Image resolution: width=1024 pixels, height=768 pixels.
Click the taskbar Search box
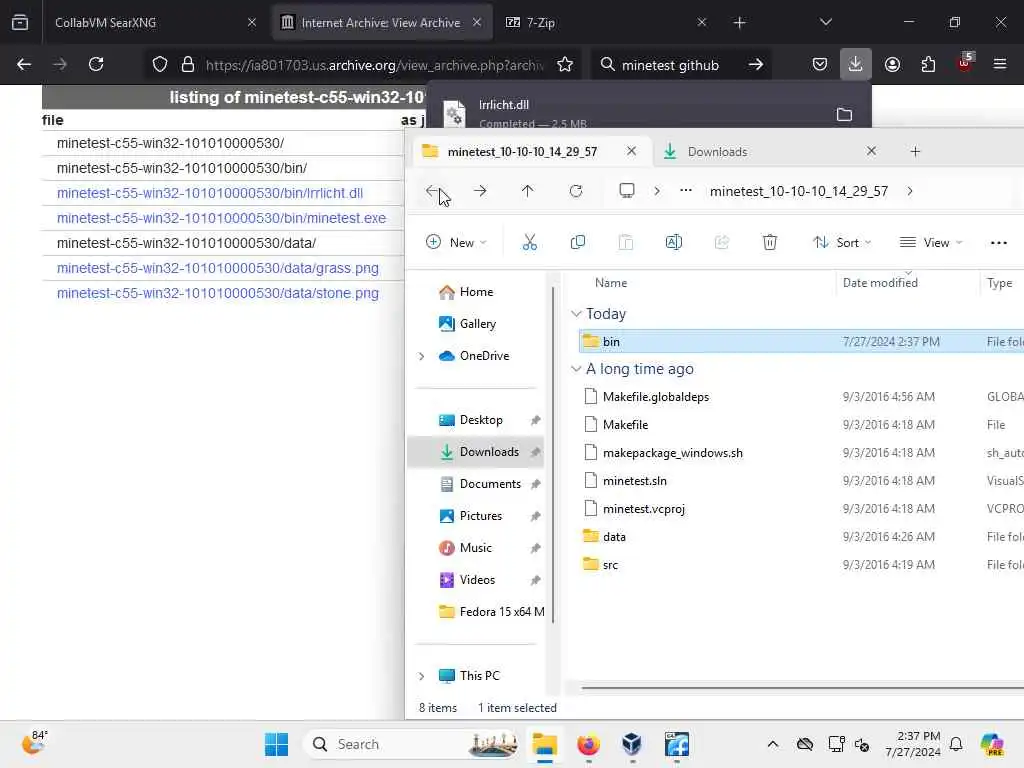(413, 744)
